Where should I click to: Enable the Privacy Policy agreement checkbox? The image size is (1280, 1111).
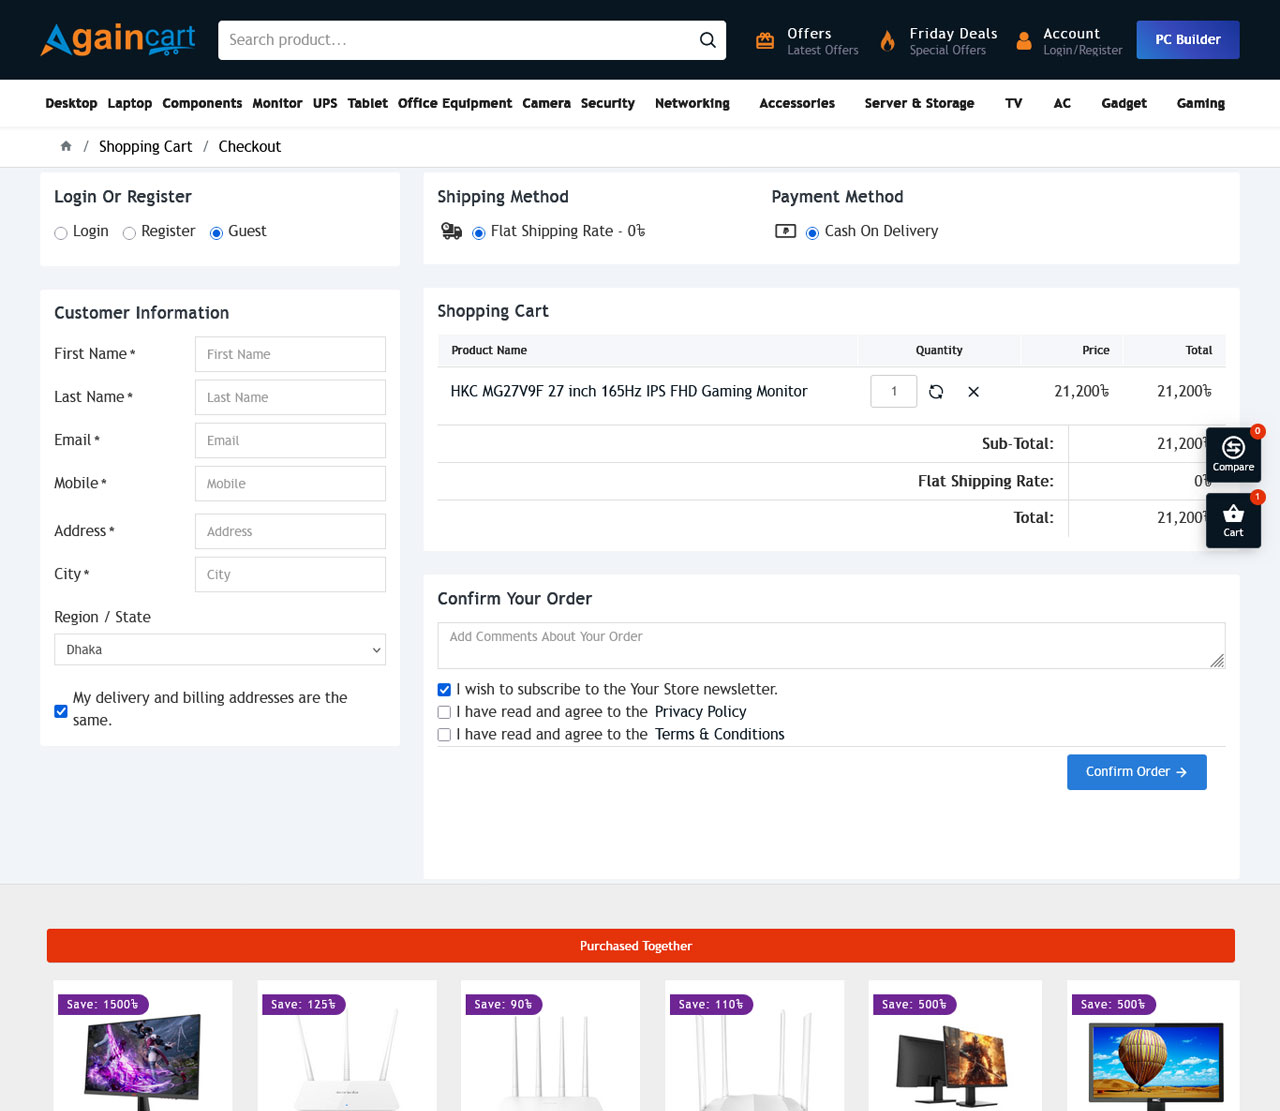tap(443, 711)
